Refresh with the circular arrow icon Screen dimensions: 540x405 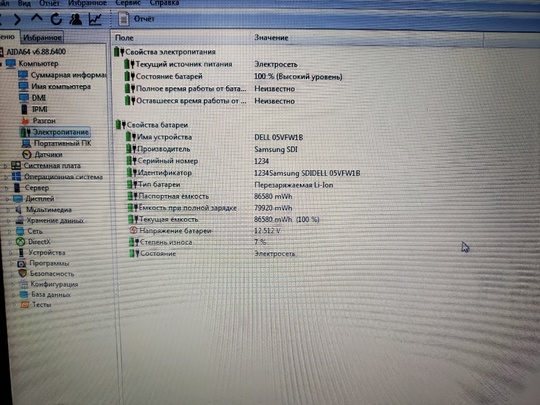(56, 19)
